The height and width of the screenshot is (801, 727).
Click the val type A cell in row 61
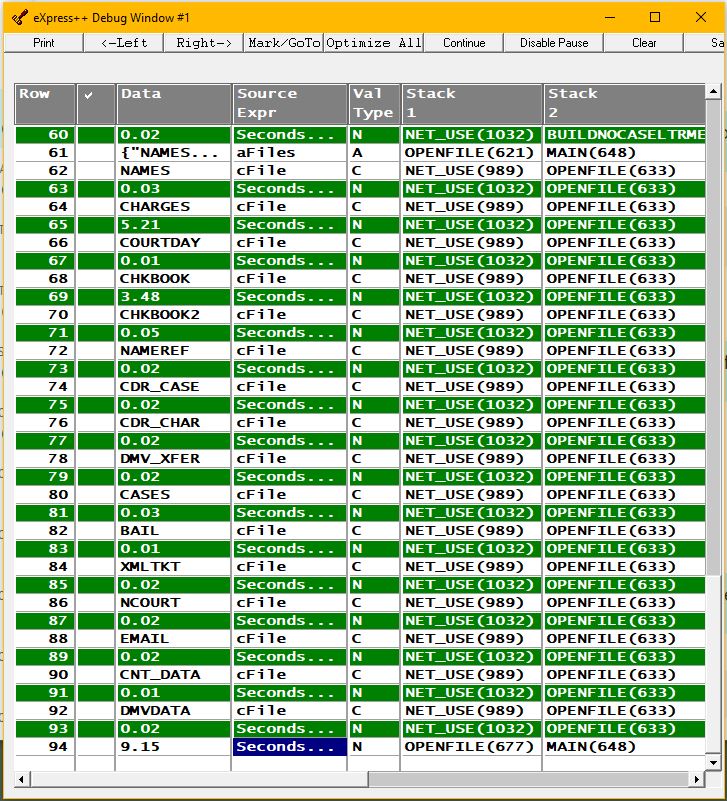click(x=374, y=153)
